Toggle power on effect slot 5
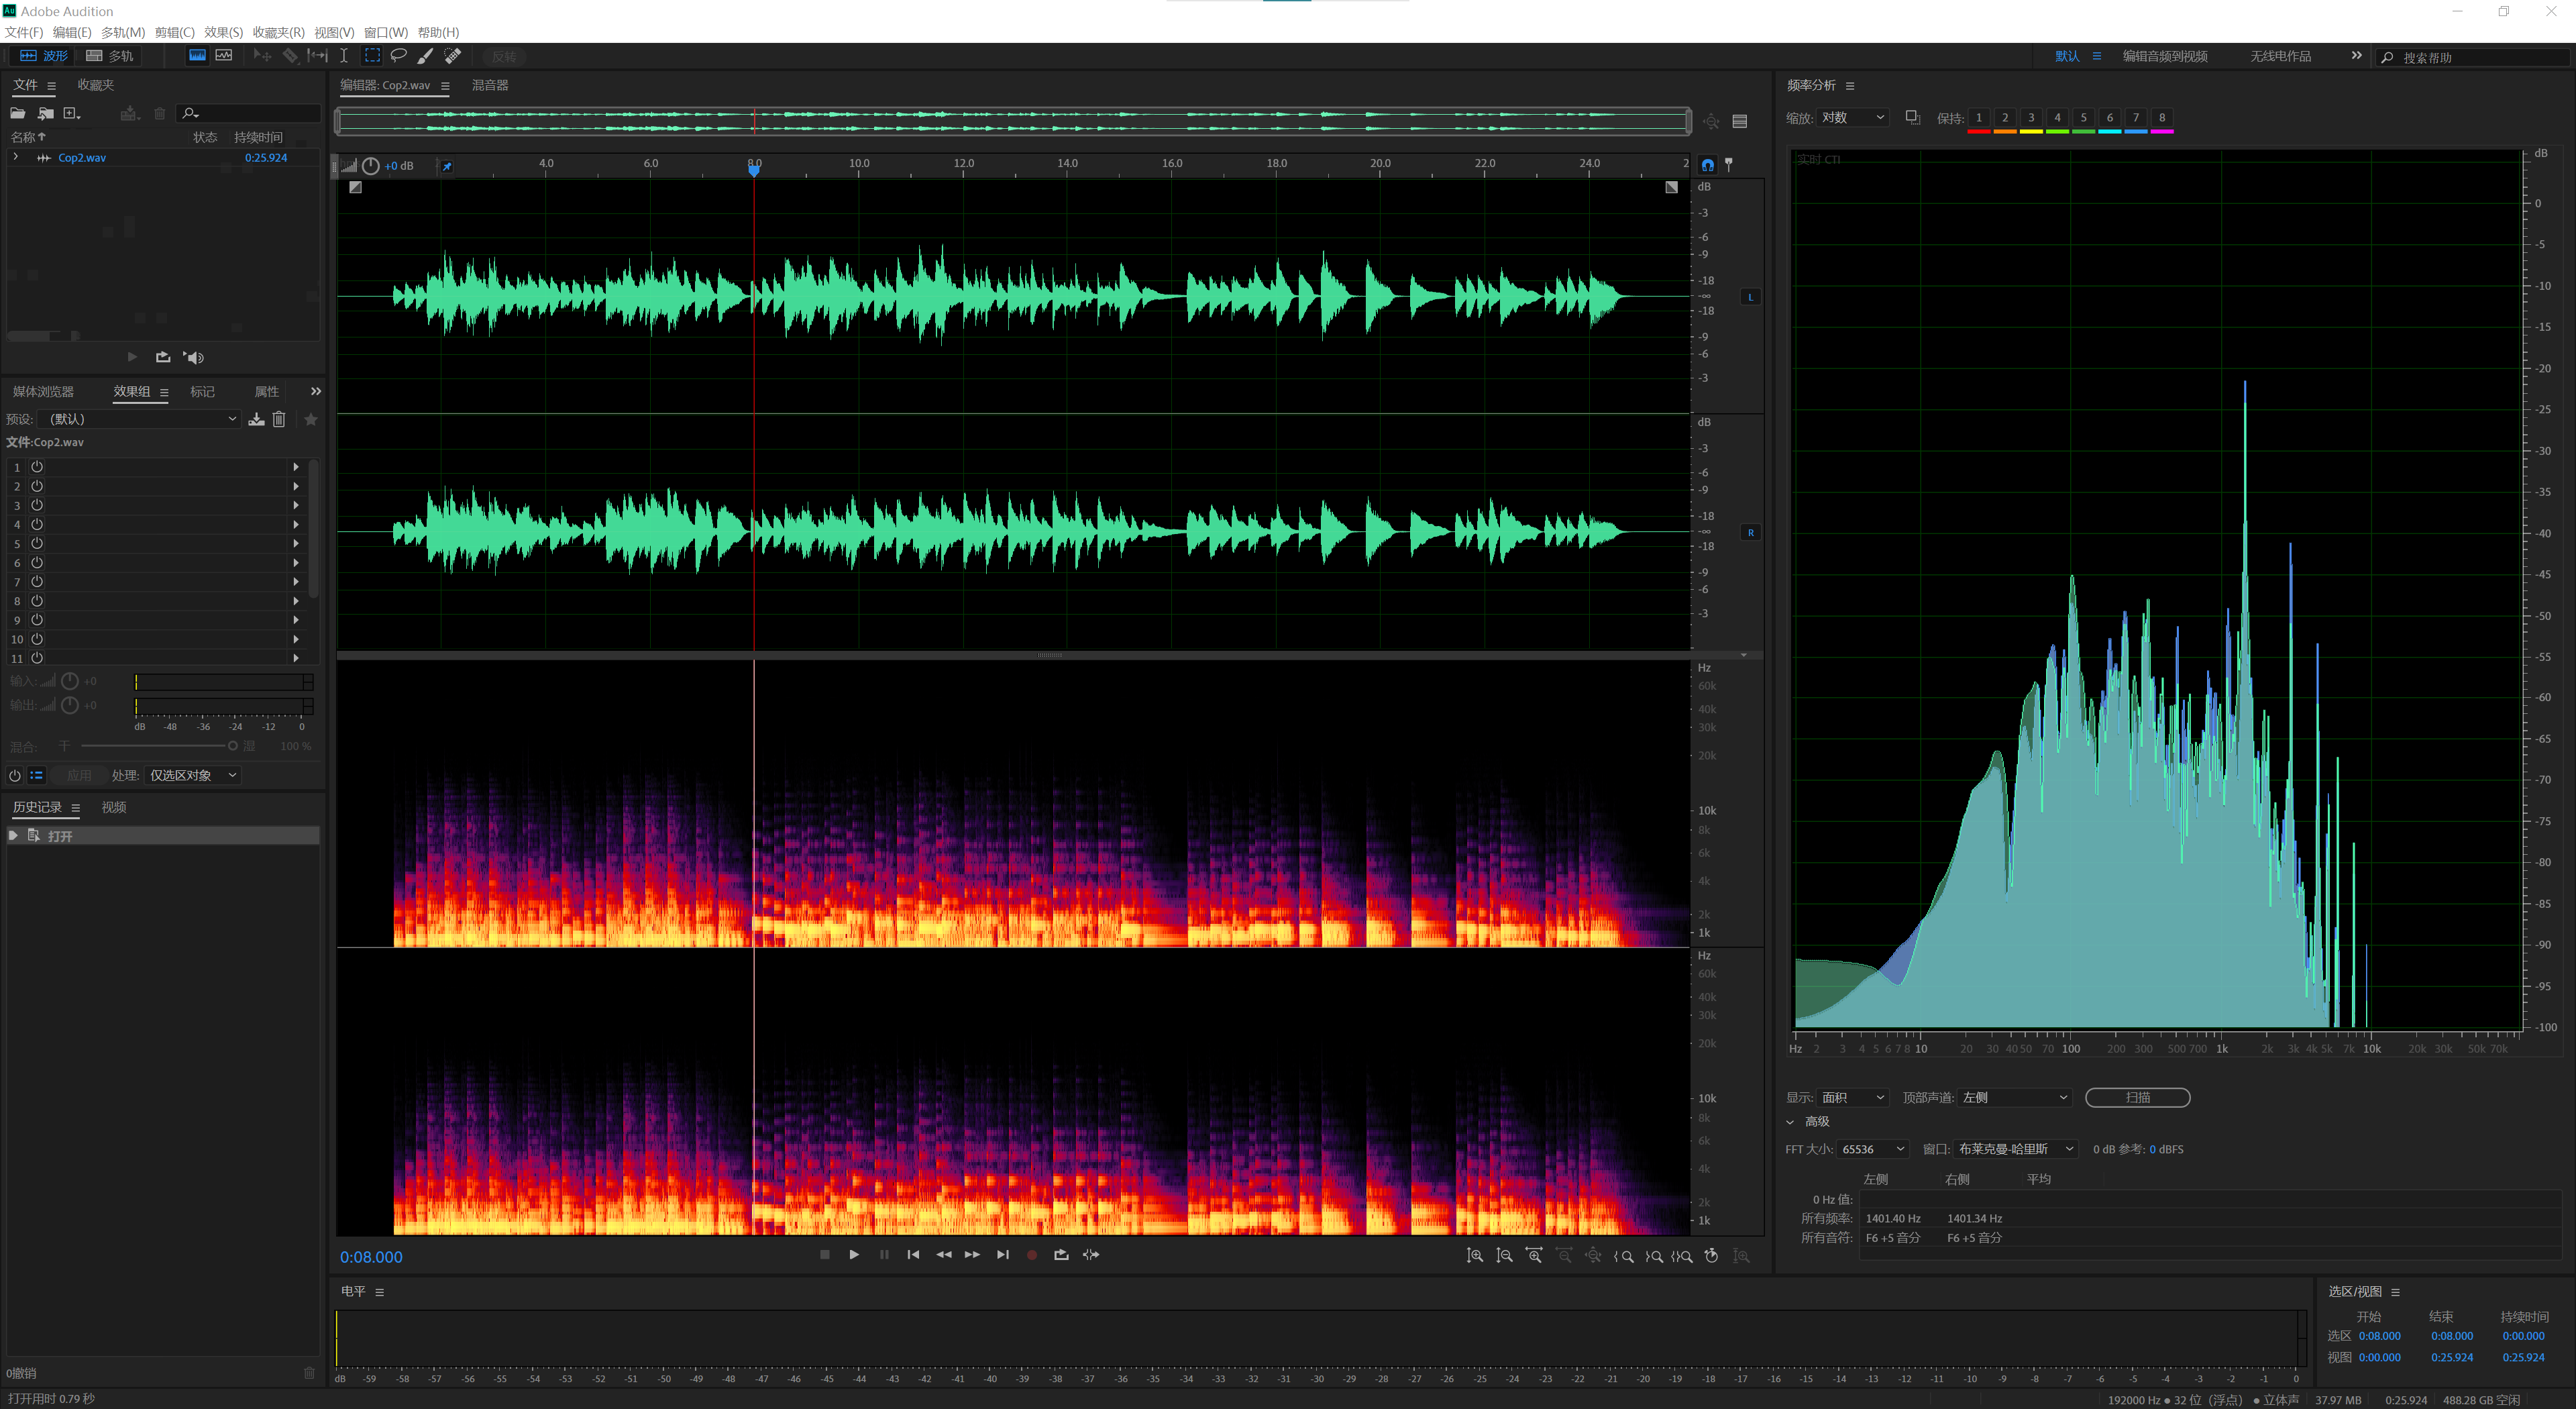2576x1409 pixels. pyautogui.click(x=36, y=543)
